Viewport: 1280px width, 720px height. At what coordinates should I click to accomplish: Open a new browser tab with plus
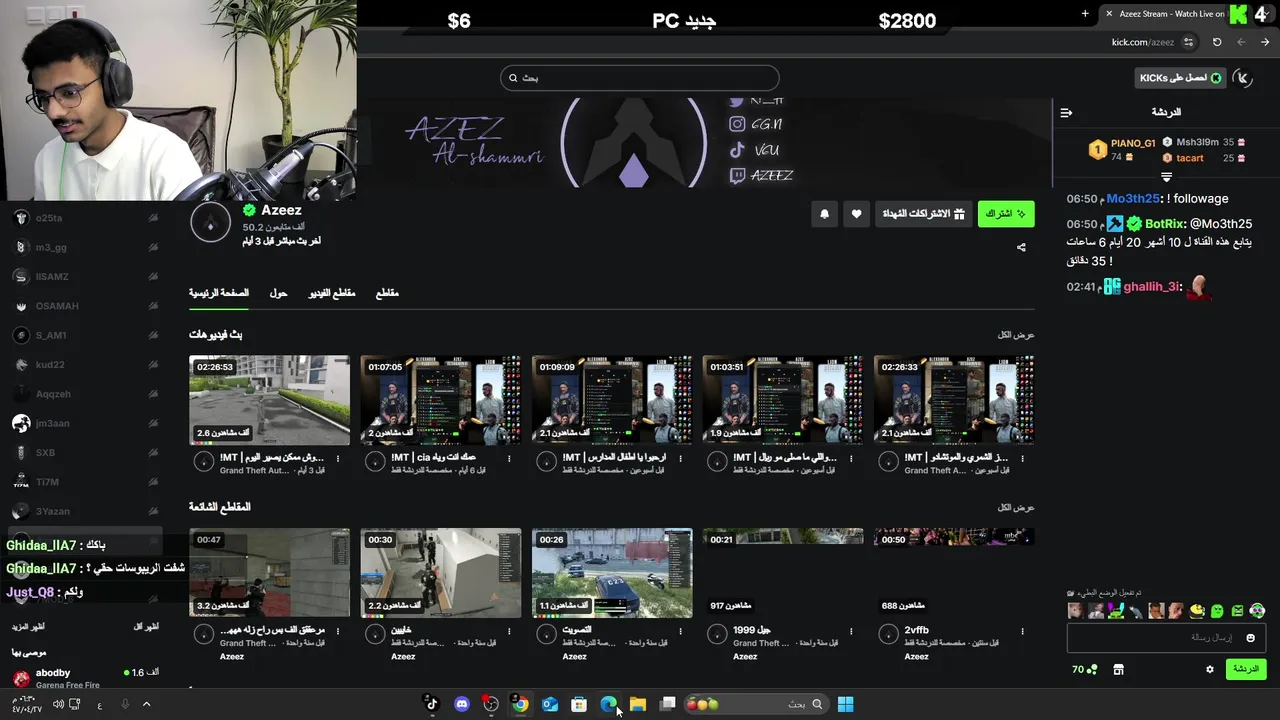1085,14
